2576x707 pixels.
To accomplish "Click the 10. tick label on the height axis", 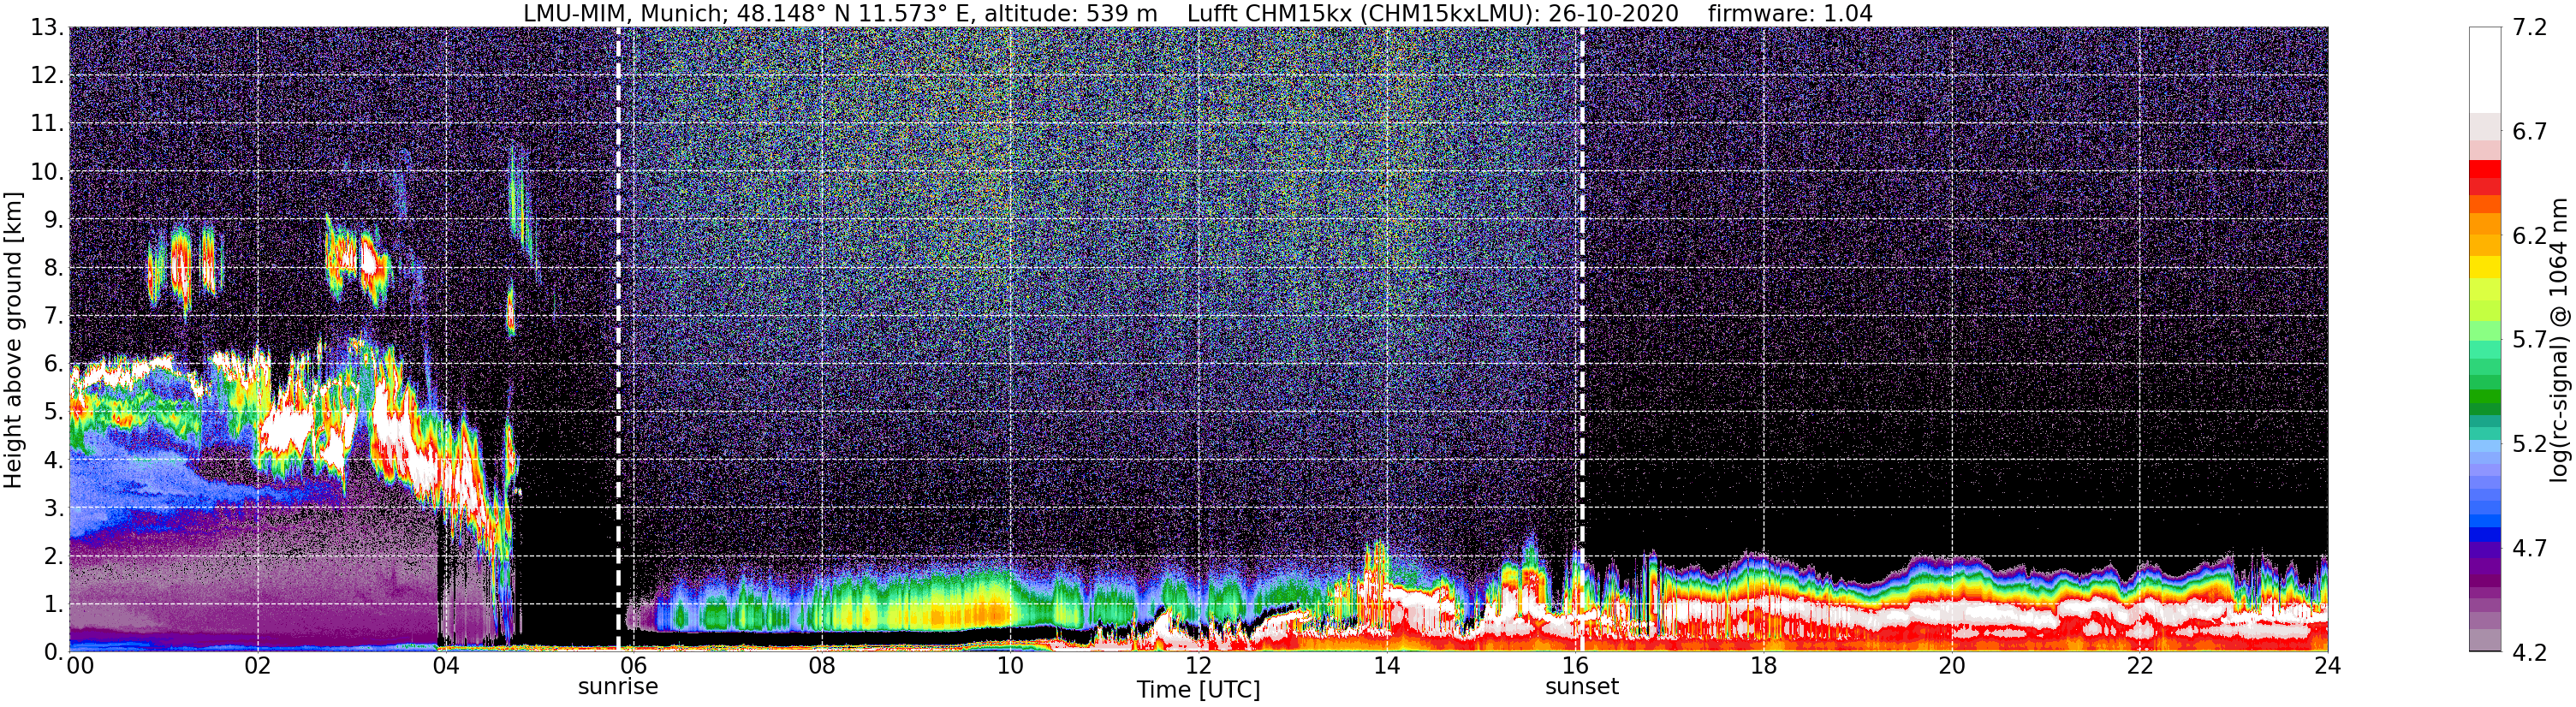I will [46, 171].
